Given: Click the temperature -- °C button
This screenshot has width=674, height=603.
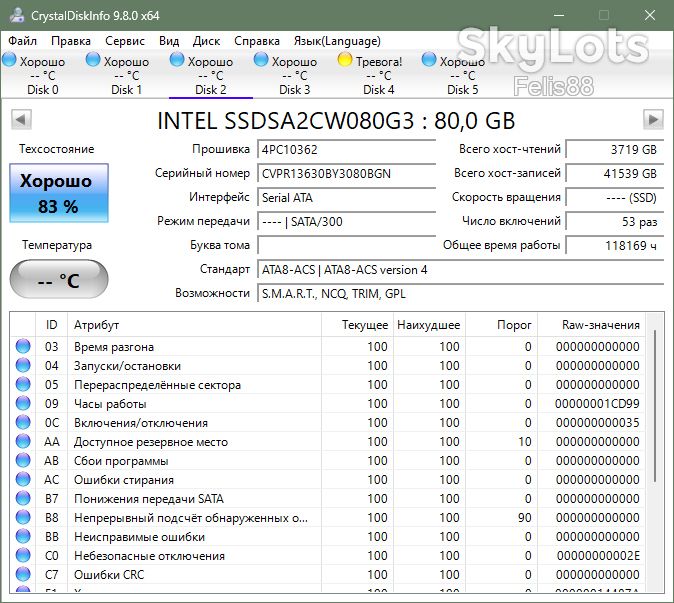Looking at the screenshot, I should (59, 280).
